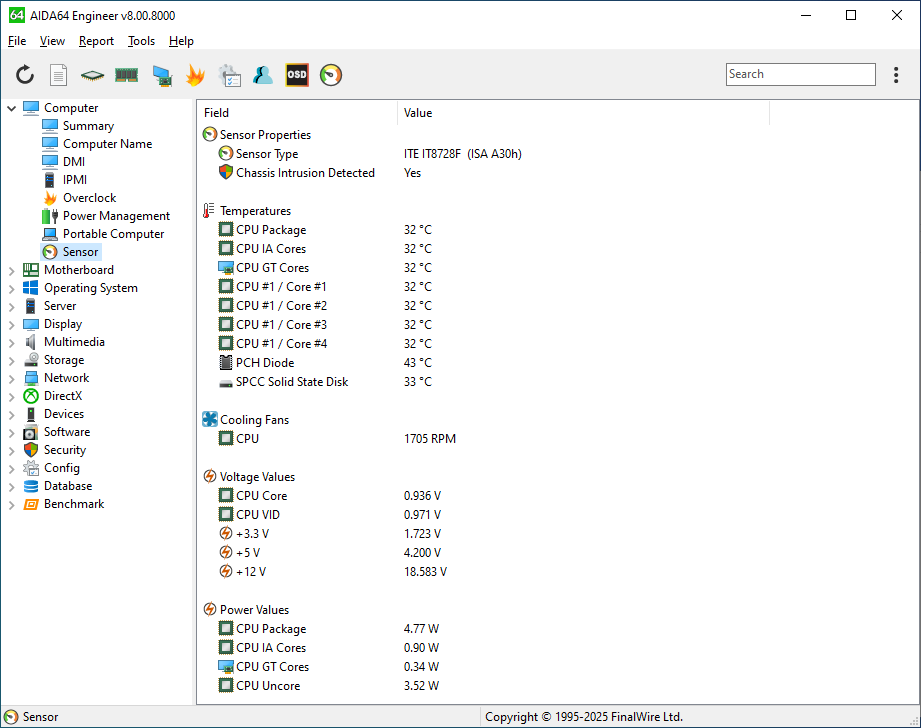921x728 pixels.
Task: Click the Benchmark icon in tree
Action: [31, 505]
